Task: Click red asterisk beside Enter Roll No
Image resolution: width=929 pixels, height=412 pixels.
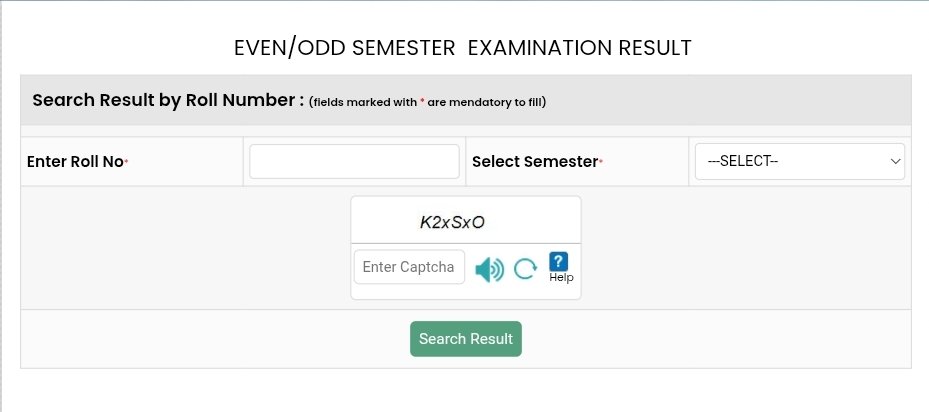Action: point(126,162)
